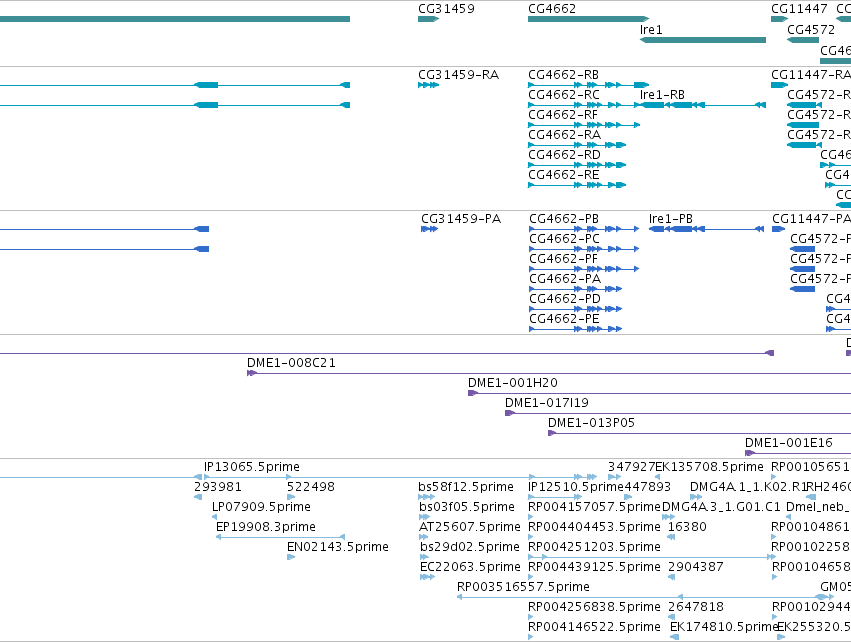Click the CG31459-RA transcript label
Viewport: 851px width, 642px height.
point(459,75)
